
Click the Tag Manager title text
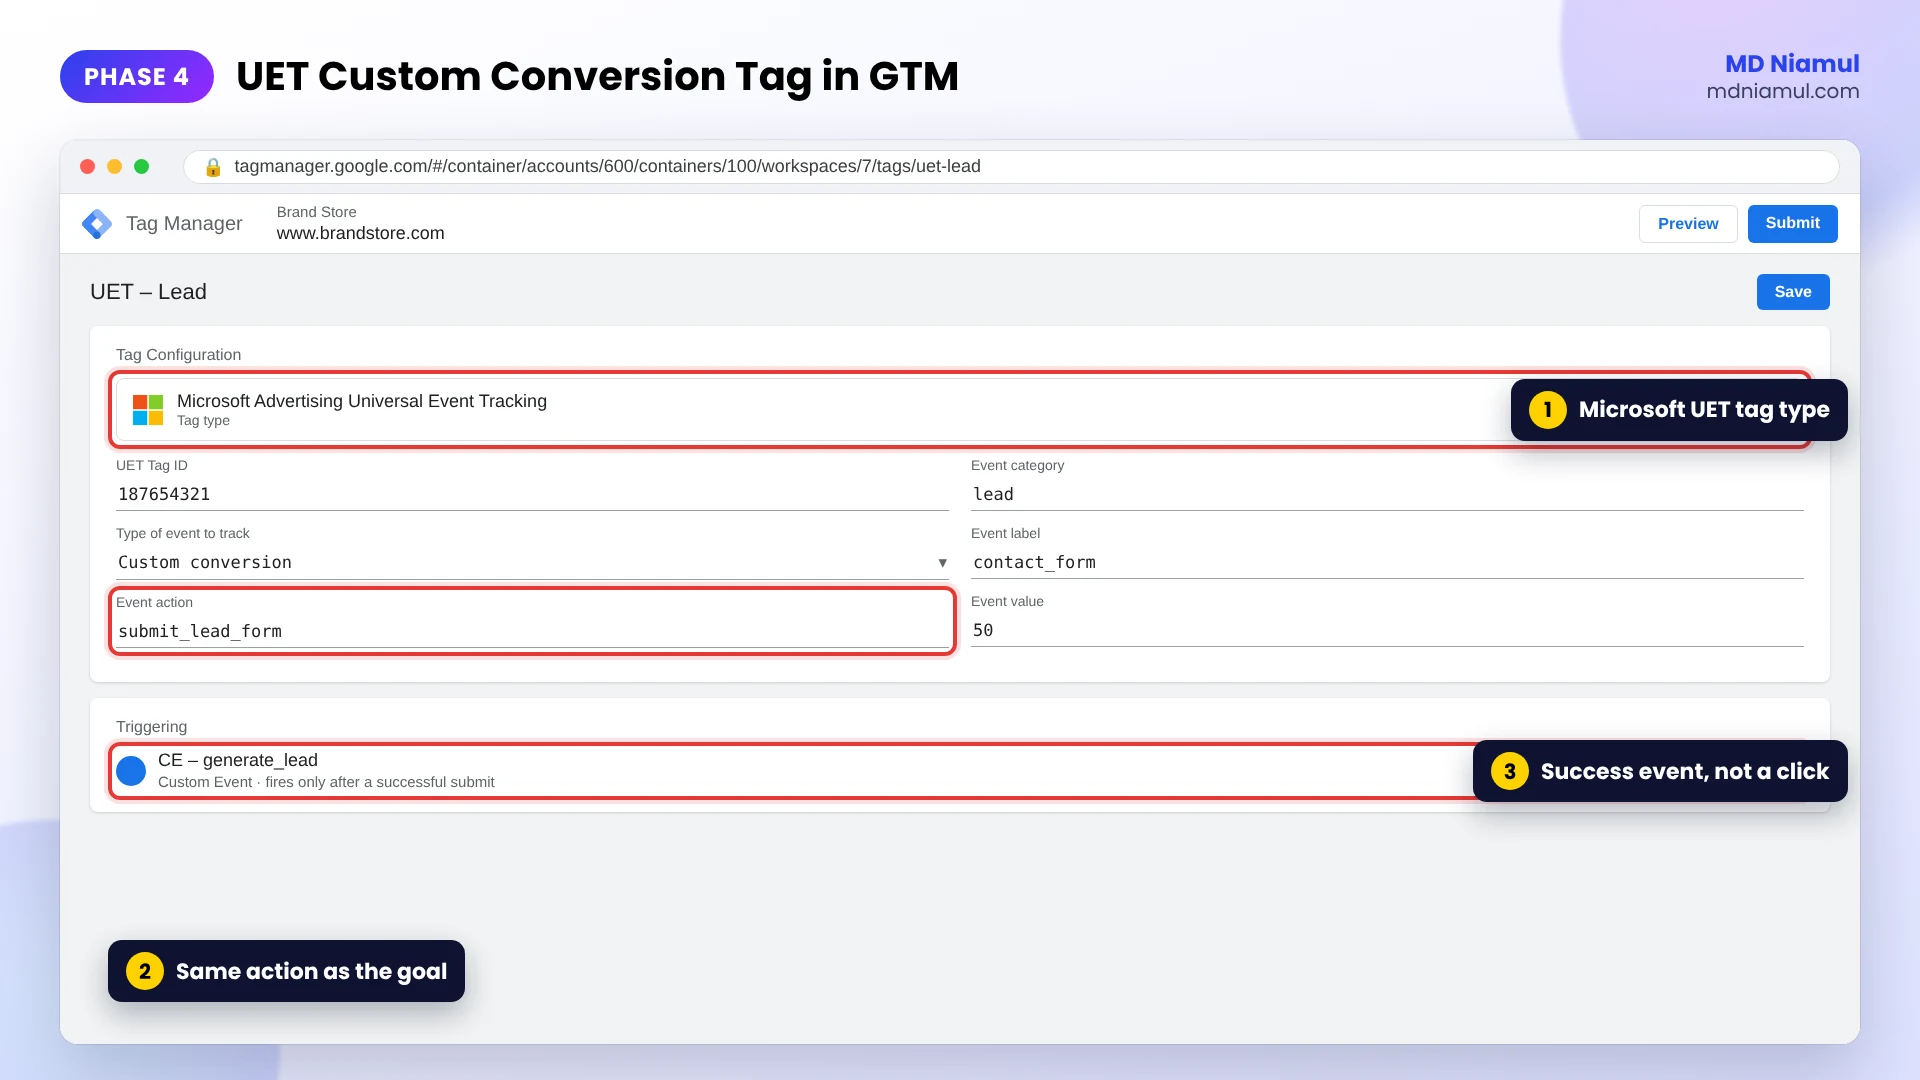184,224
